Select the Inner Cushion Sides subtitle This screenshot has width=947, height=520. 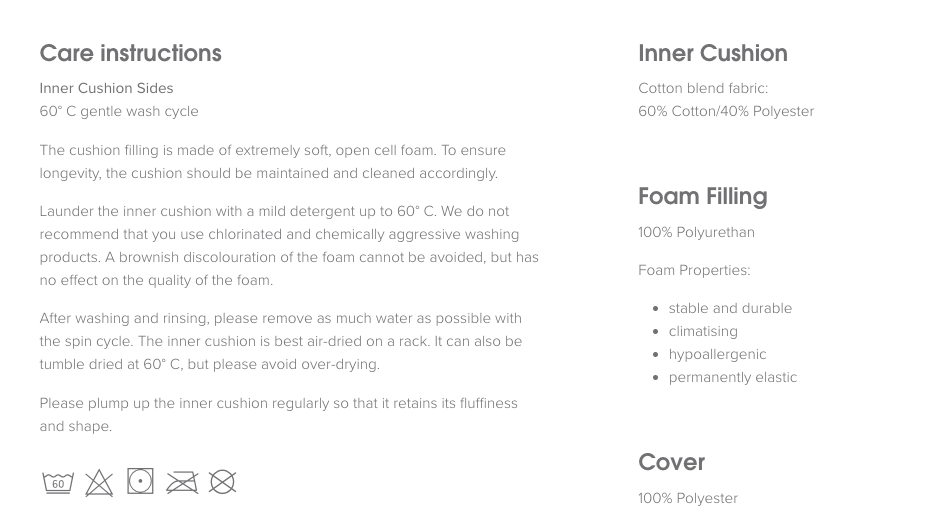point(106,88)
